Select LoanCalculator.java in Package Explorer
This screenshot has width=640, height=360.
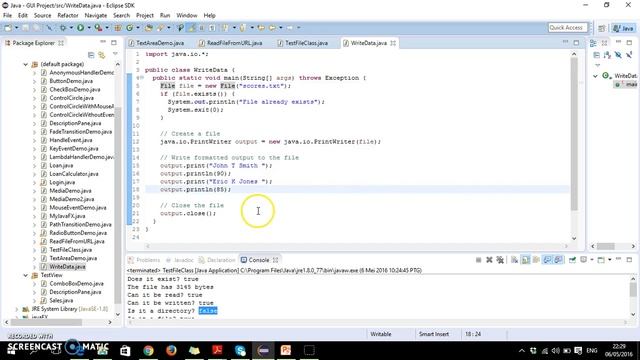tap(73, 174)
